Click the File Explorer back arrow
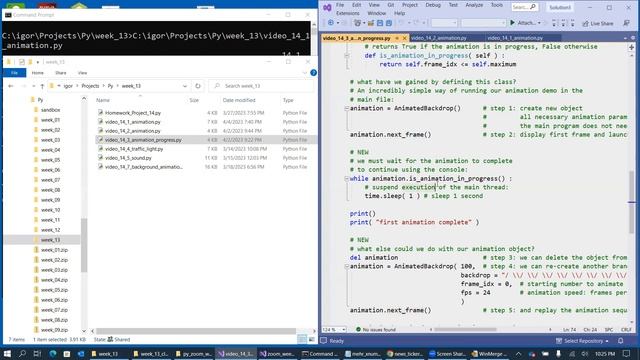This screenshot has width=640, height=360. pyautogui.click(x=11, y=86)
